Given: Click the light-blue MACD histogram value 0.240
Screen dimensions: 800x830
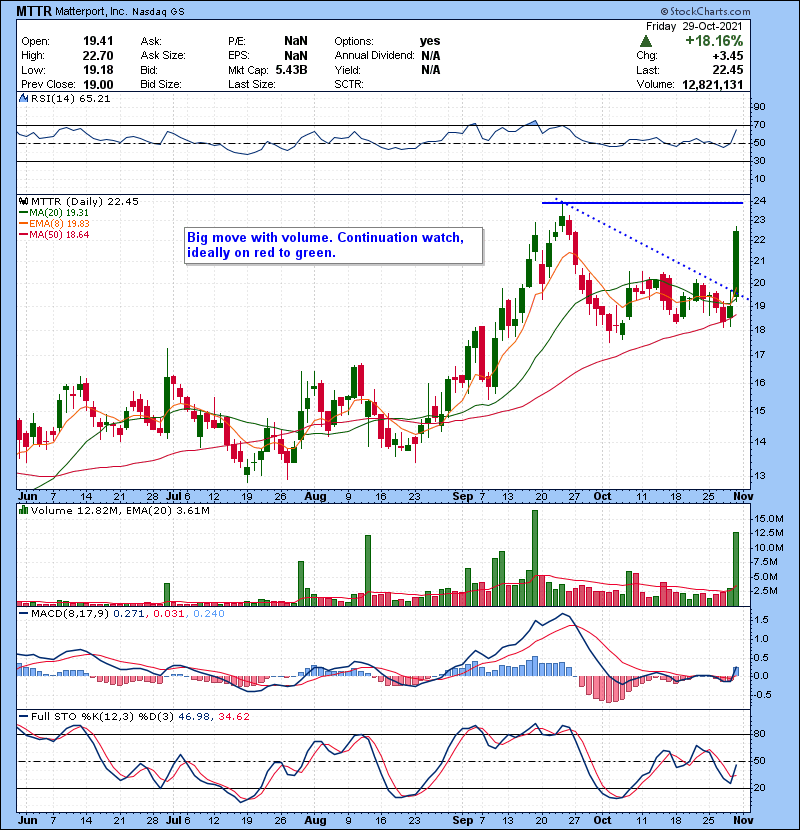Looking at the screenshot, I should [x=209, y=614].
